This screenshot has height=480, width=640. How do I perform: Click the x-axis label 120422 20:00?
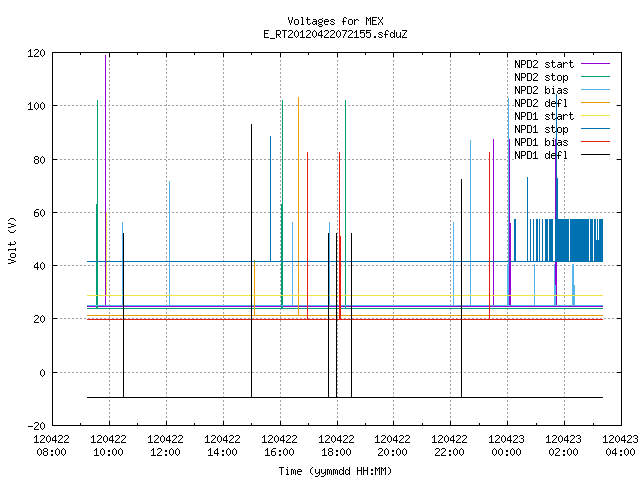tap(392, 446)
